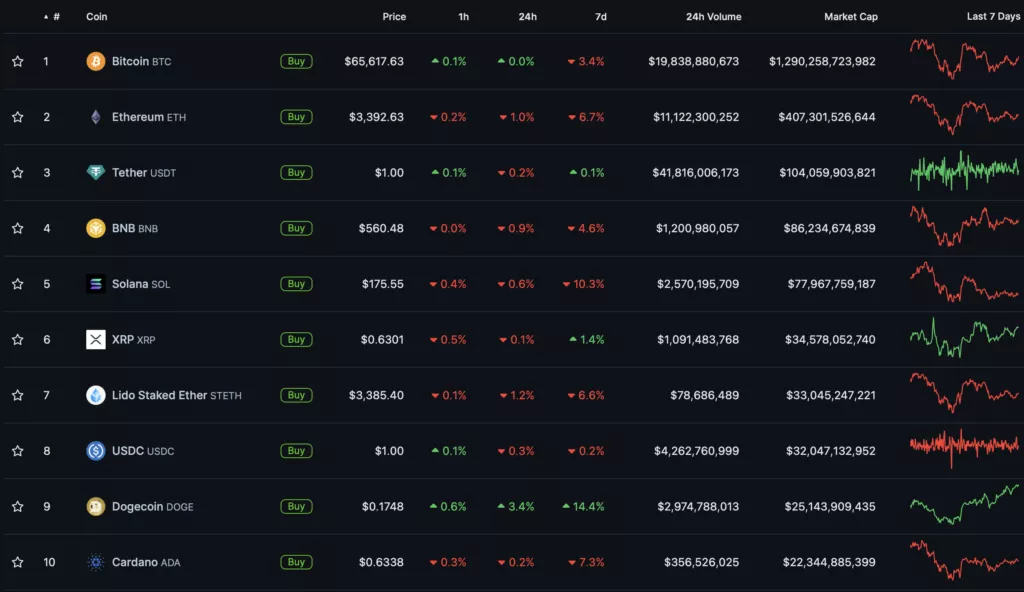This screenshot has height=592, width=1024.
Task: Add Solana to favorites via star
Action: tap(18, 284)
